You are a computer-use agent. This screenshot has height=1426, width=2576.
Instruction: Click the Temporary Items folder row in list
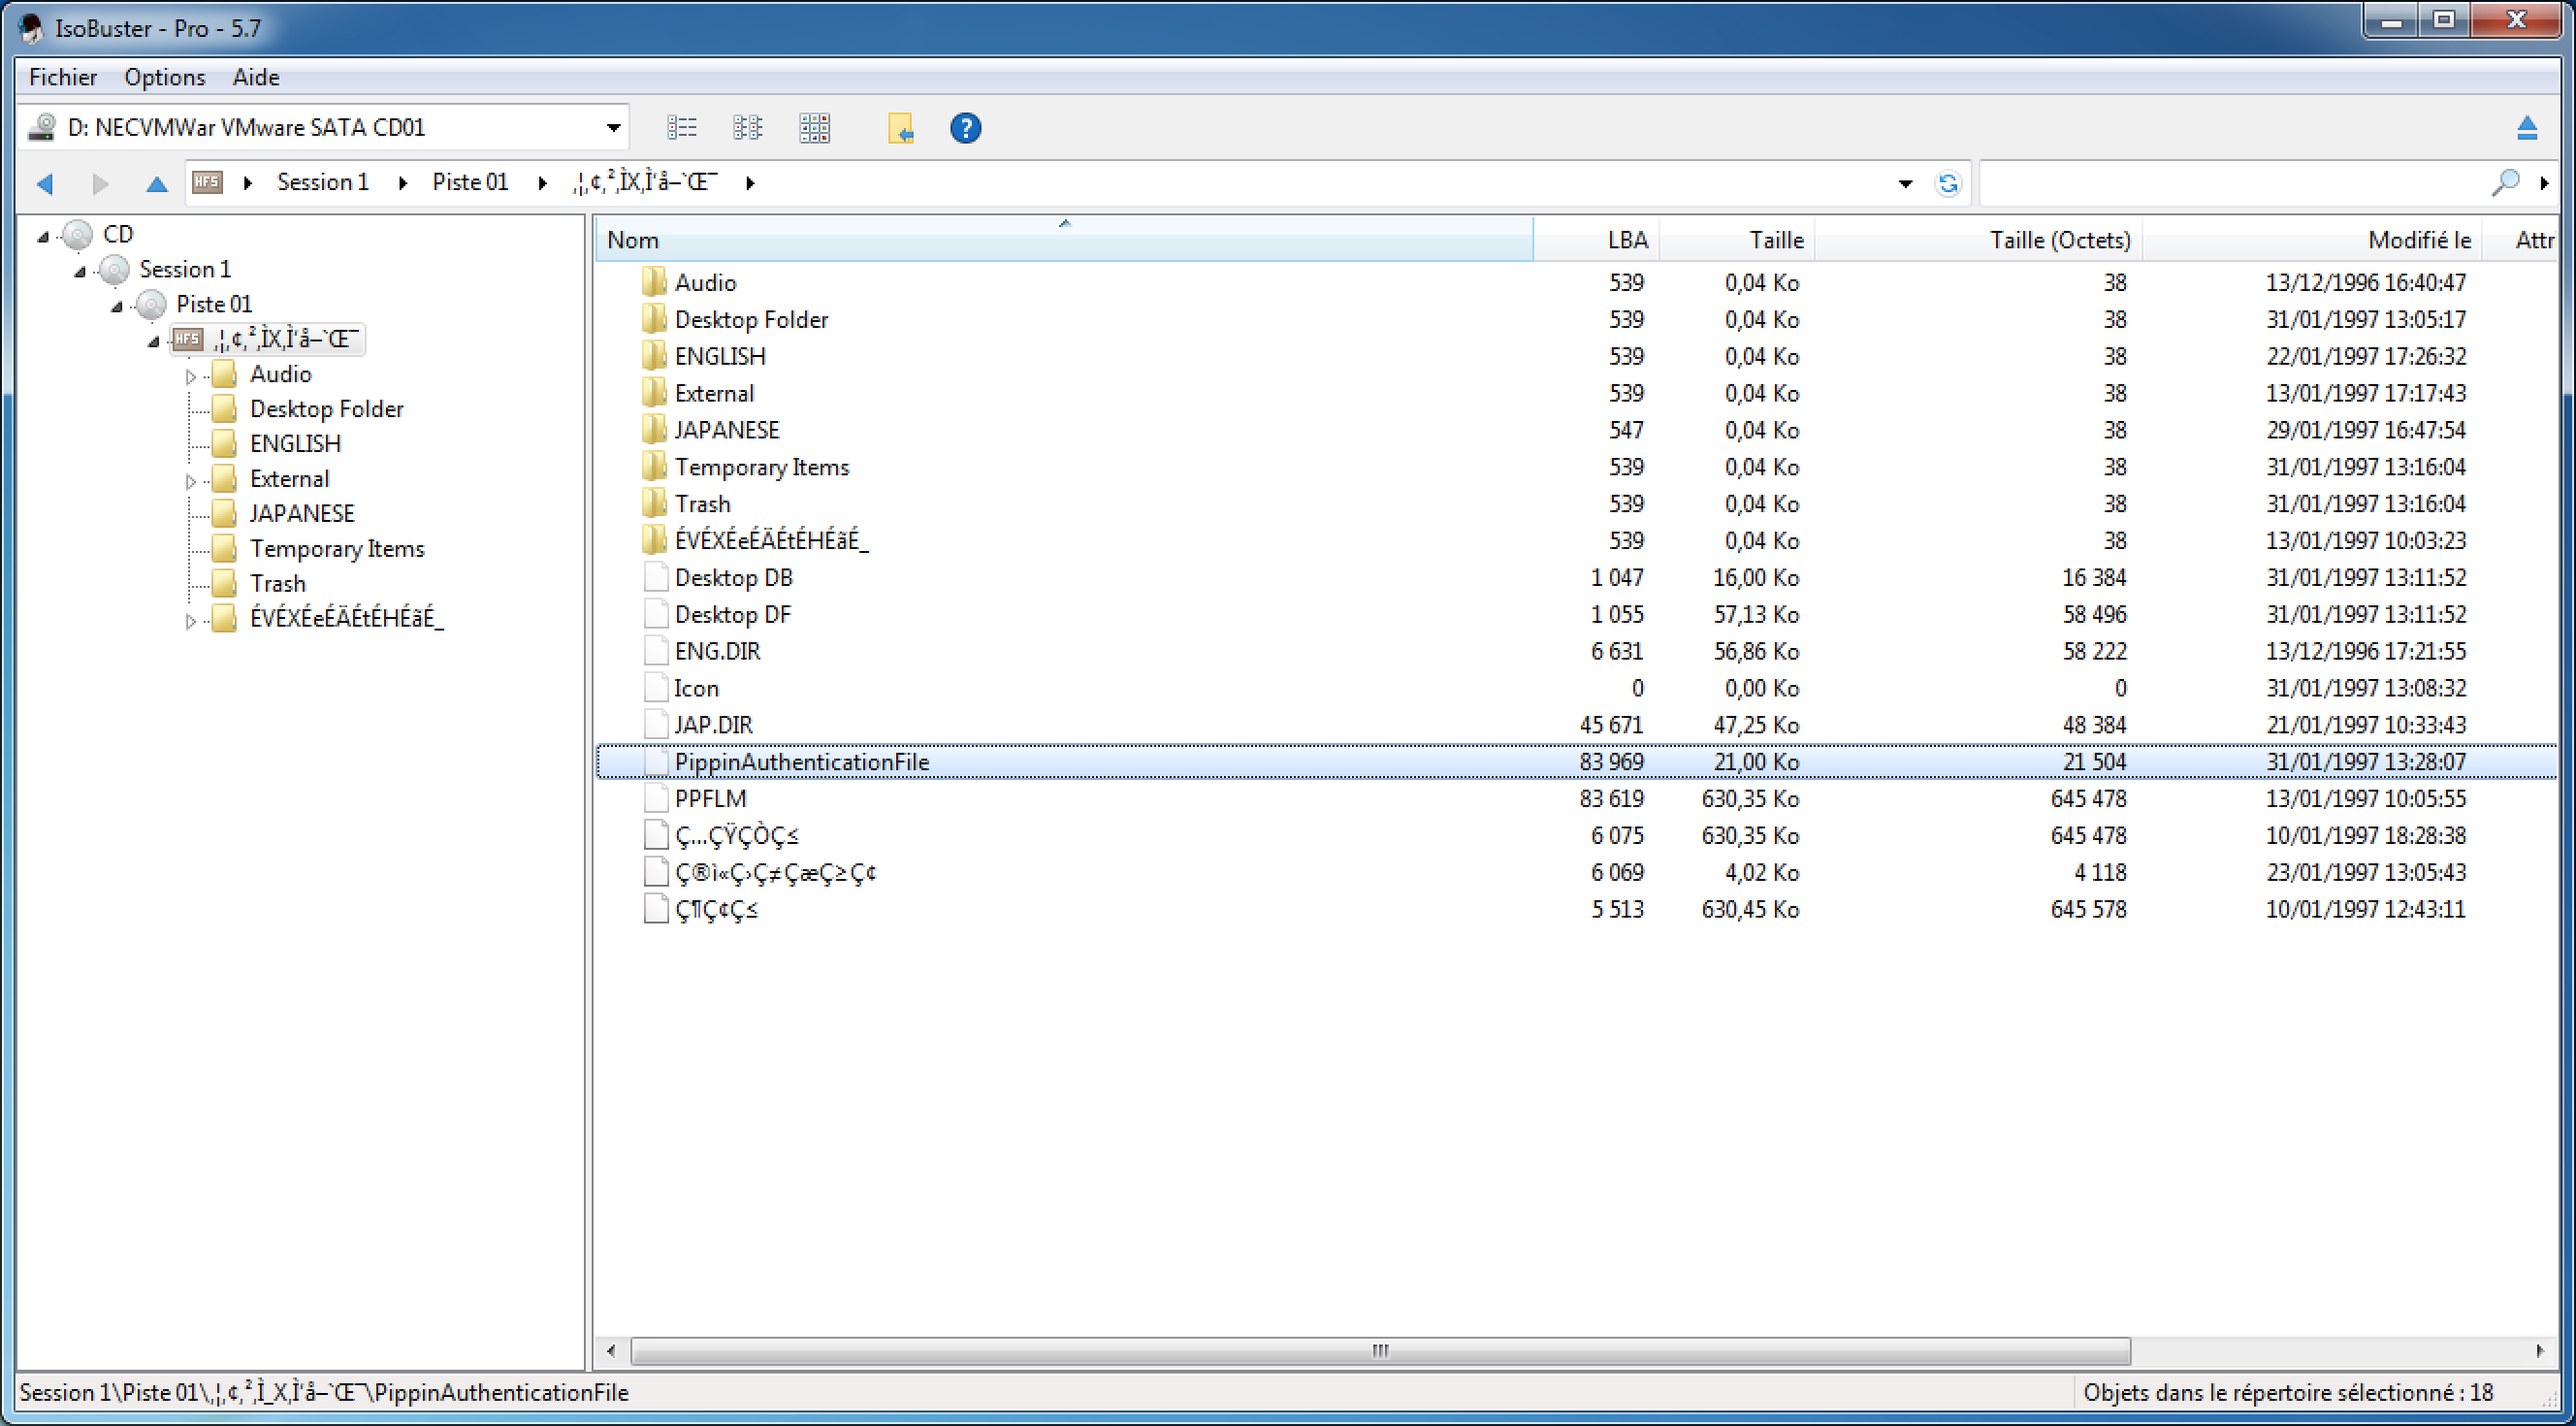tap(1576, 467)
